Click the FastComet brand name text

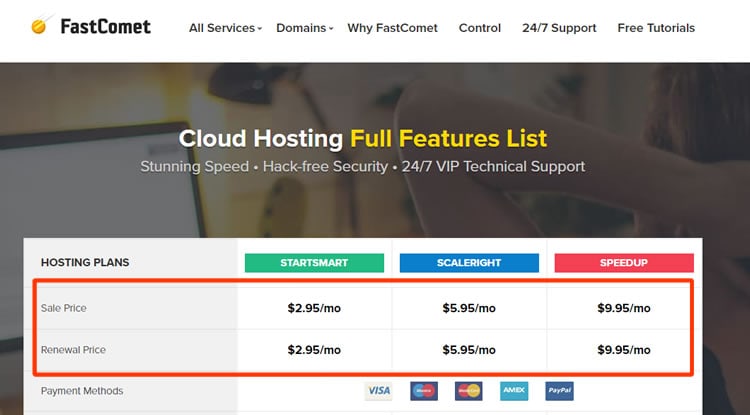pyautogui.click(x=106, y=26)
